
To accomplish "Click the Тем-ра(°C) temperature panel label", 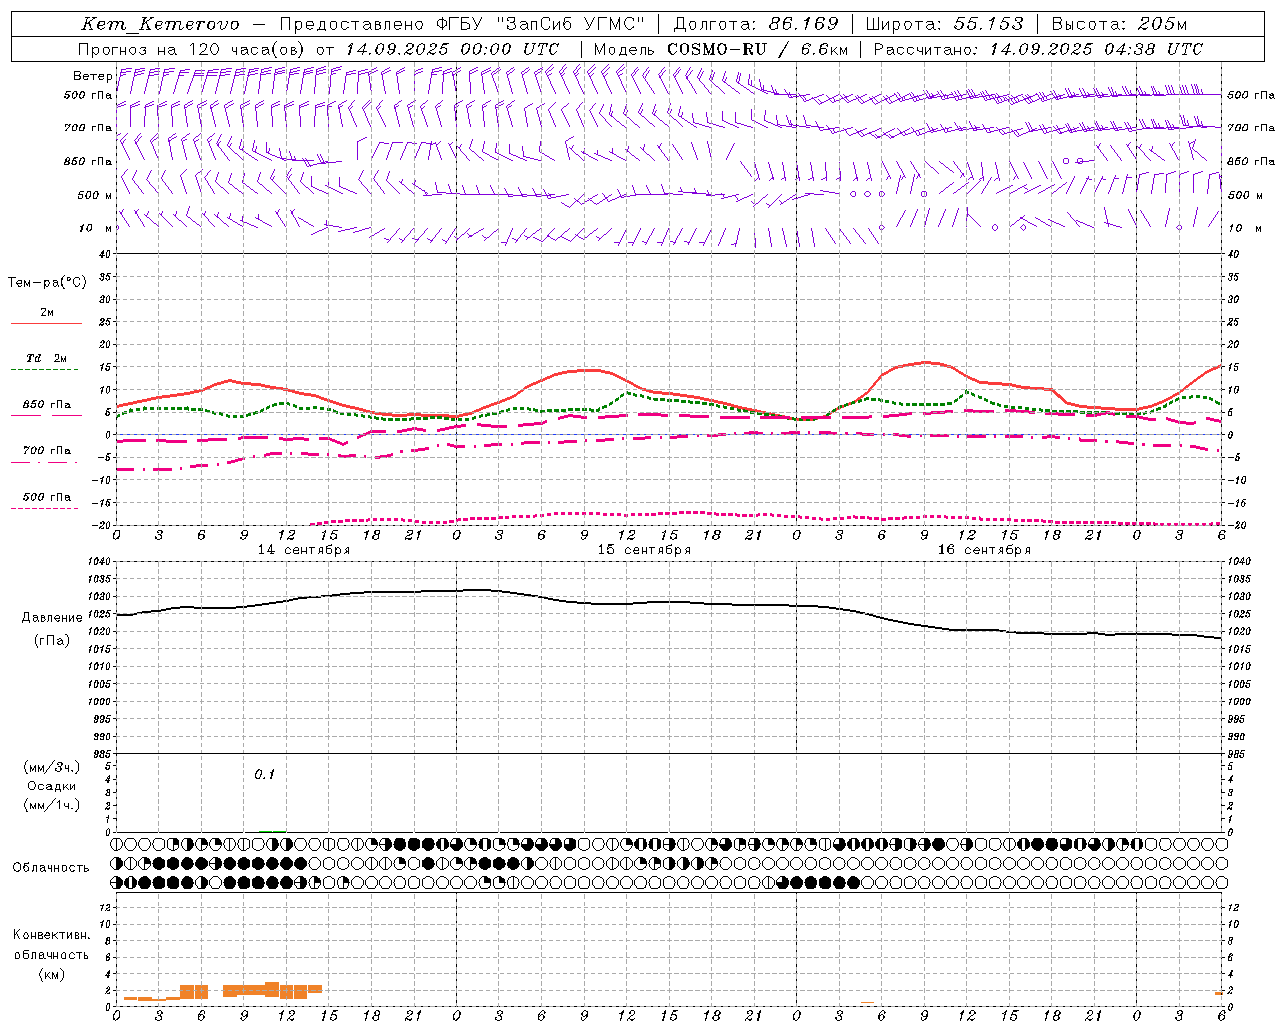I will 47,283.
